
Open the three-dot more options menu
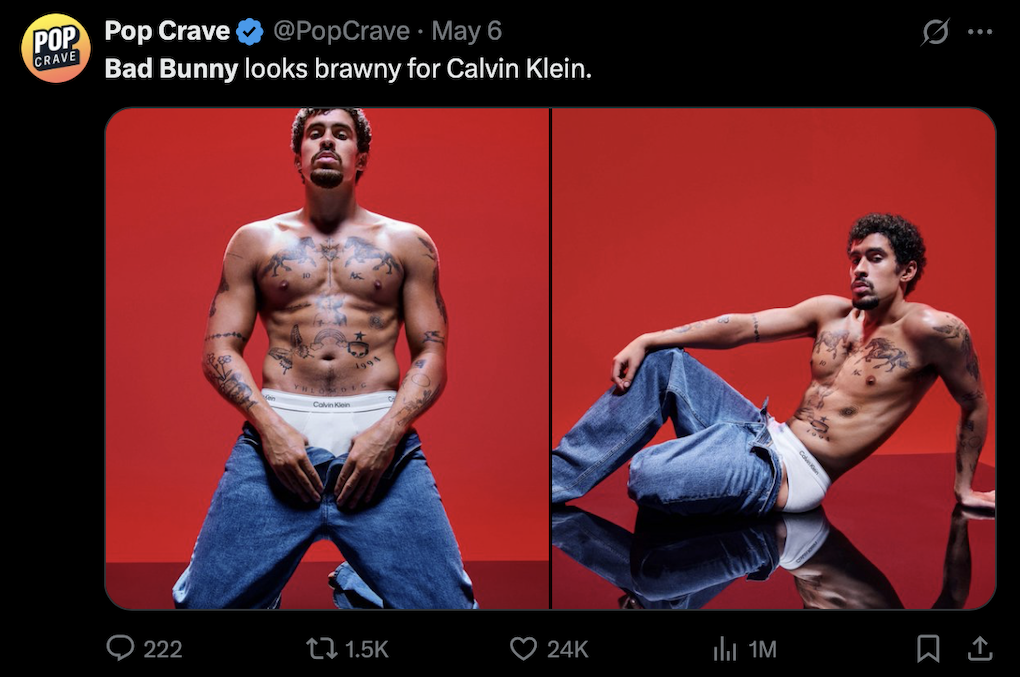(980, 32)
